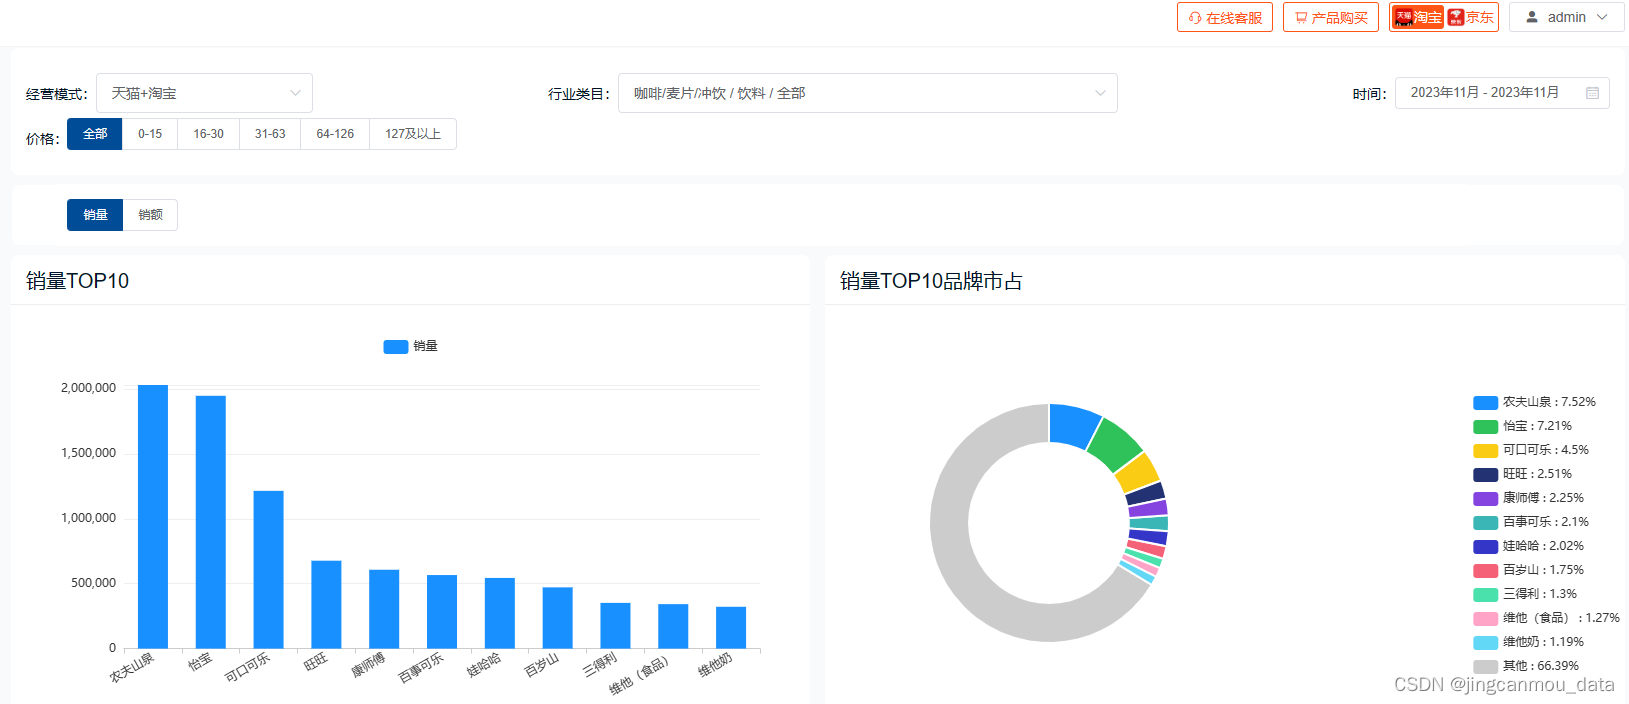This screenshot has width=1629, height=704.
Task: Click the 旺旺 bar in the chart
Action: click(326, 604)
